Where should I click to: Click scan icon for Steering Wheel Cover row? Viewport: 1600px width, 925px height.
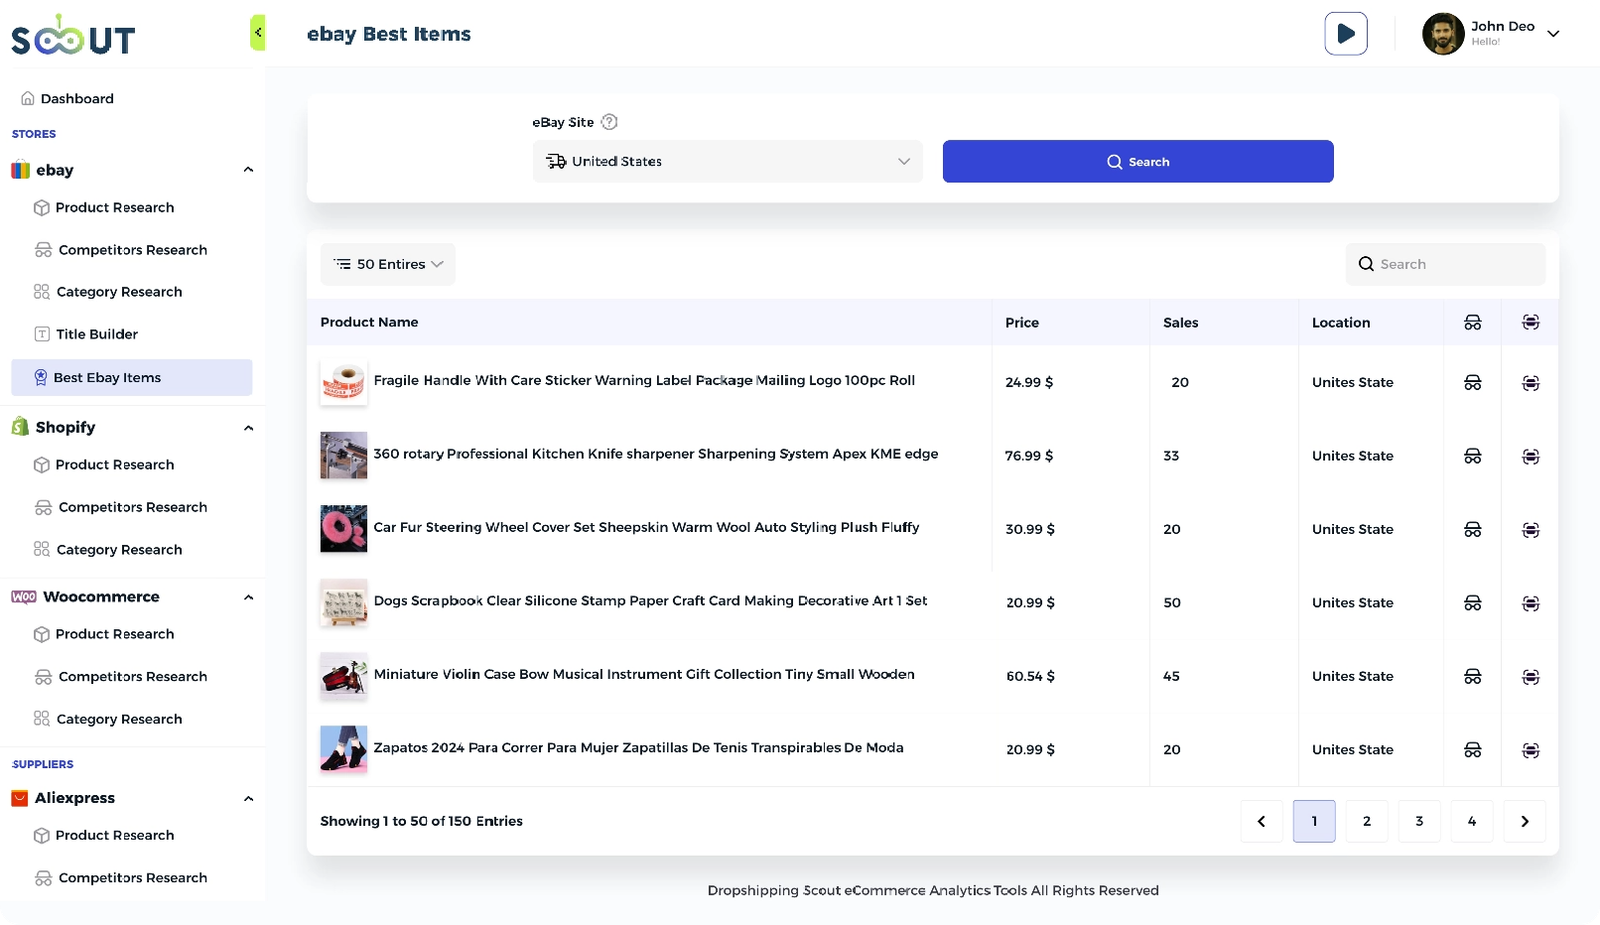tap(1530, 530)
